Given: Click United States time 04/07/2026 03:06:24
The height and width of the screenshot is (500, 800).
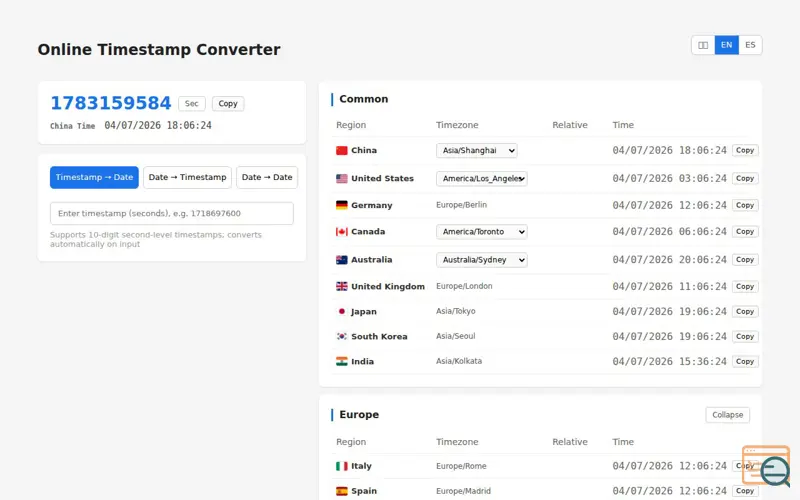Looking at the screenshot, I should (x=669, y=179).
